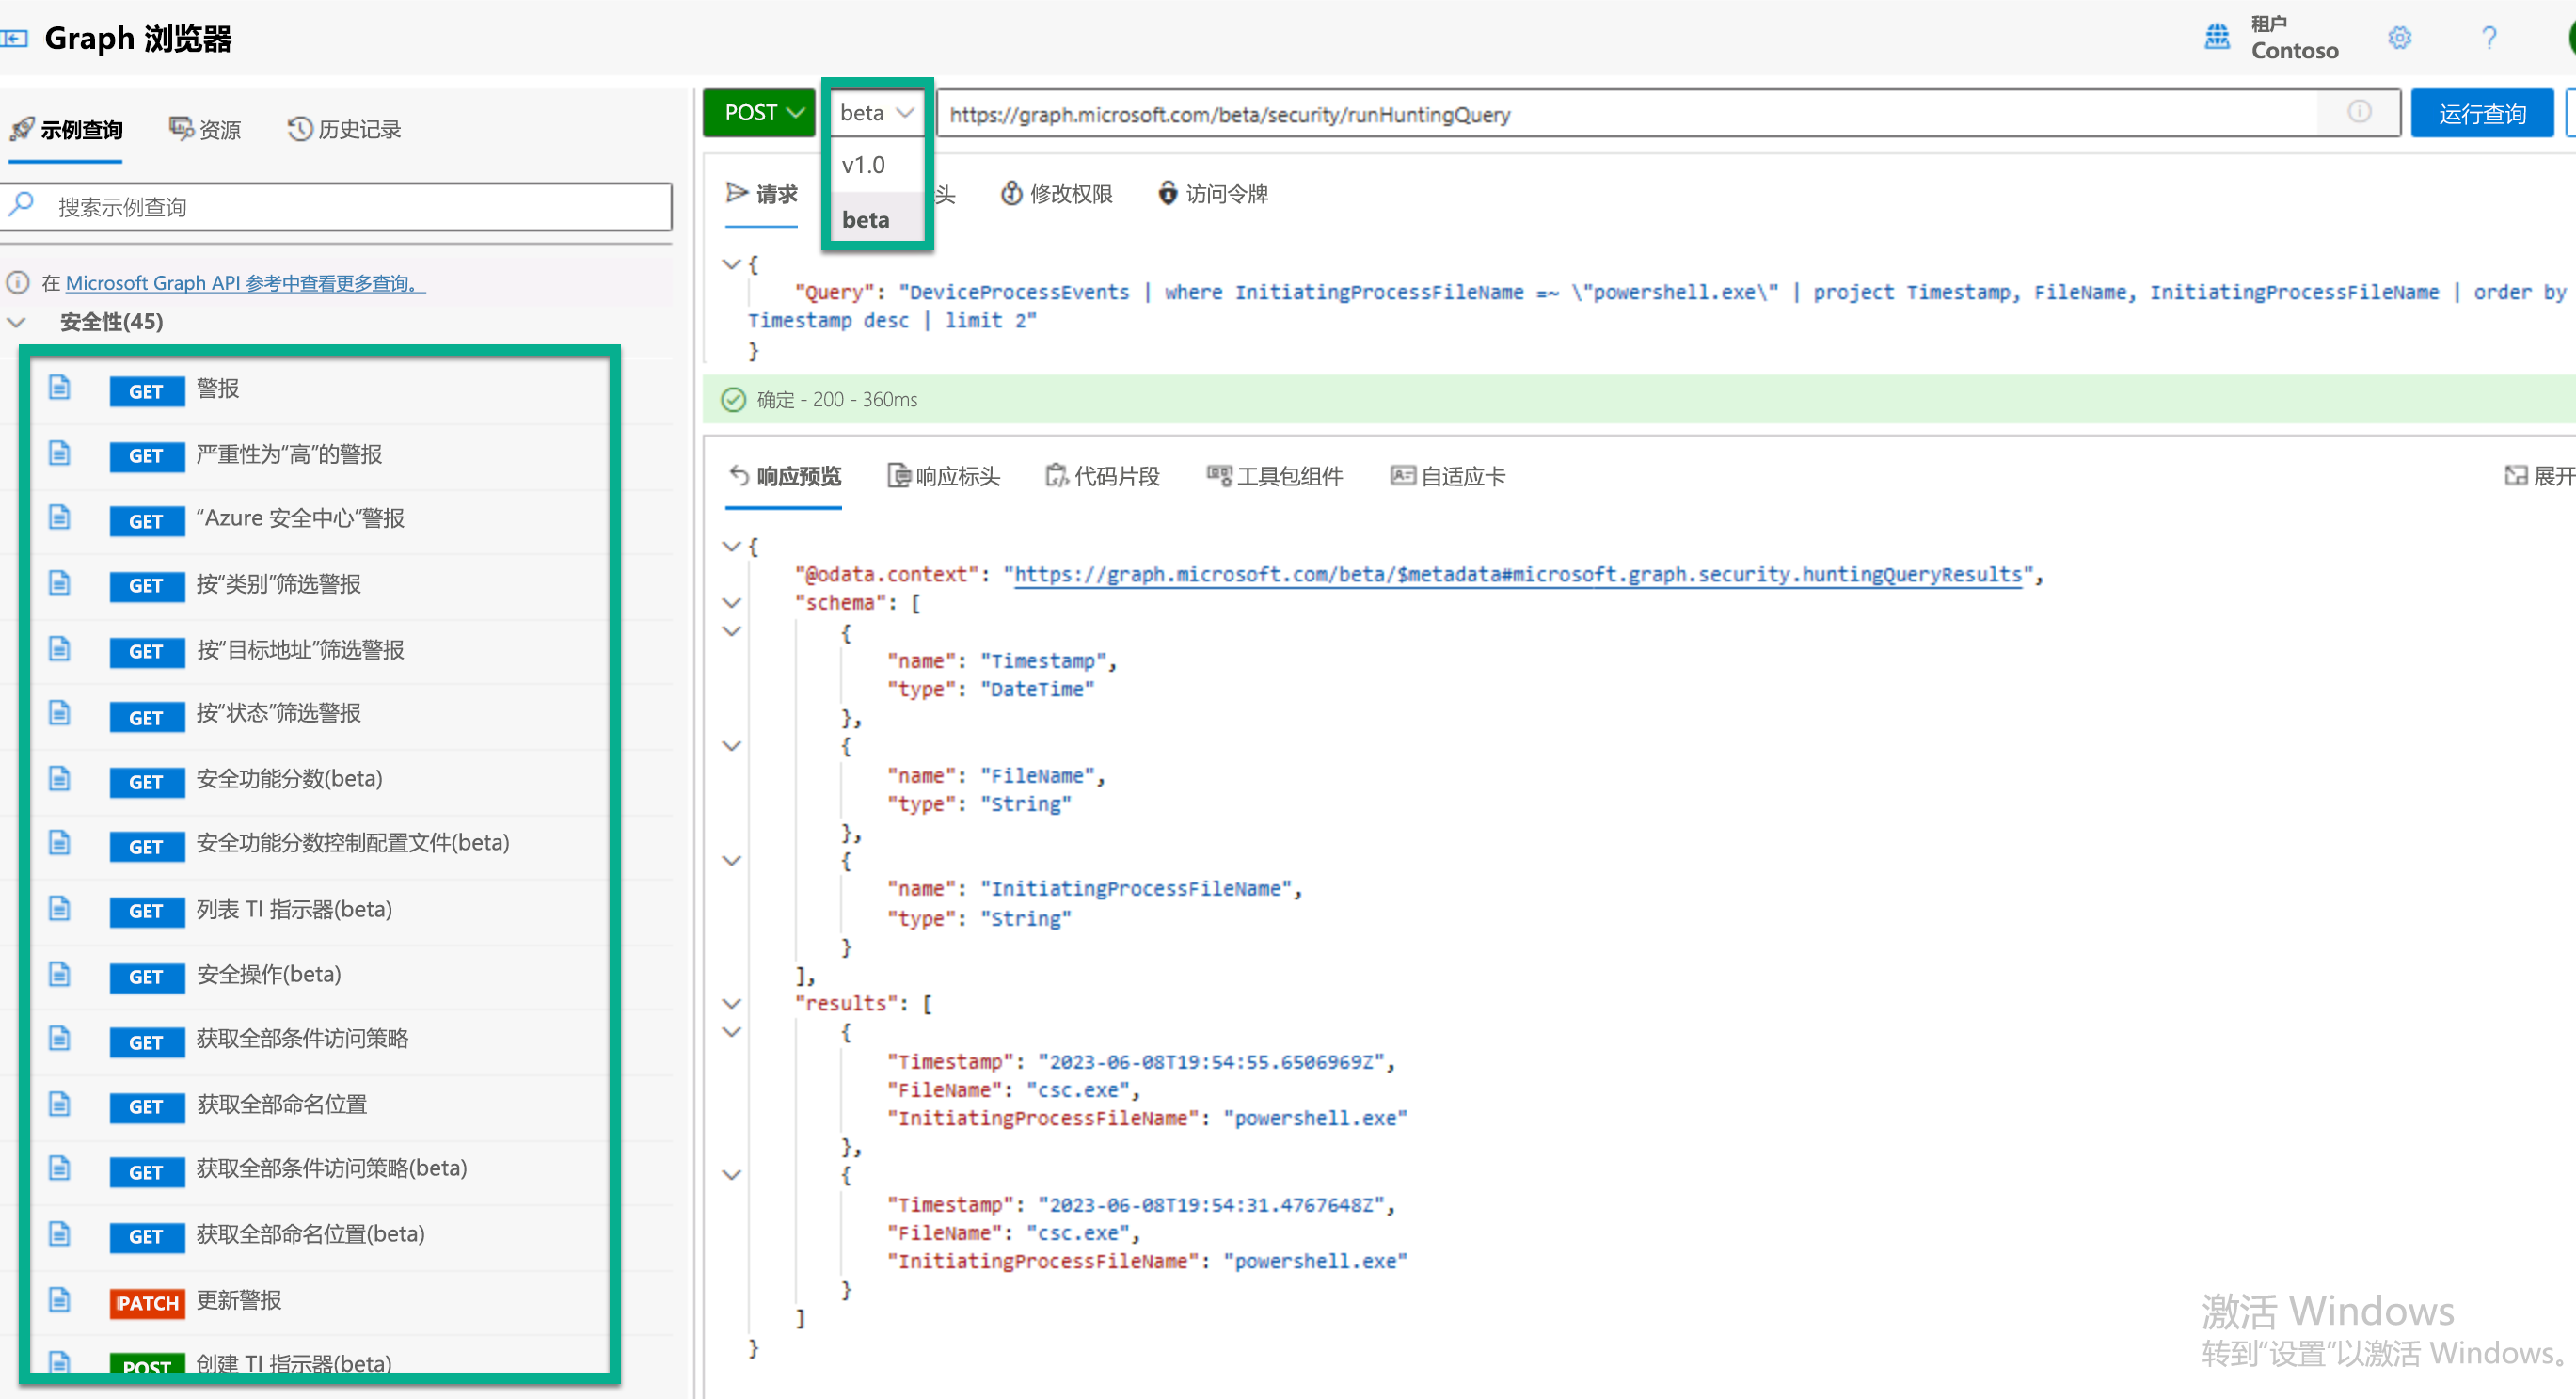The height and width of the screenshot is (1399, 2576).
Task: Click document icon for 获取全部条件访问策略(beta)
Action: [60, 1168]
